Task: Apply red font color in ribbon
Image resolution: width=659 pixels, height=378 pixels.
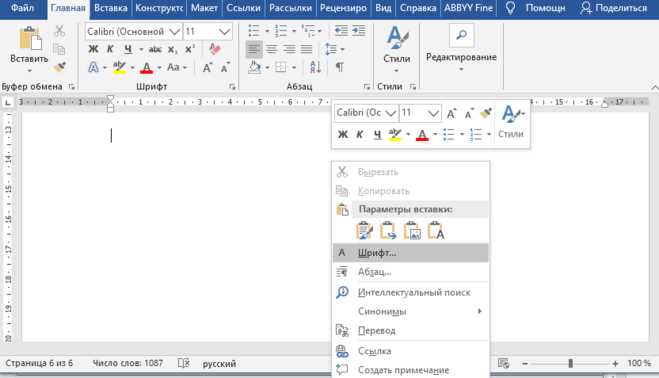Action: tap(146, 68)
